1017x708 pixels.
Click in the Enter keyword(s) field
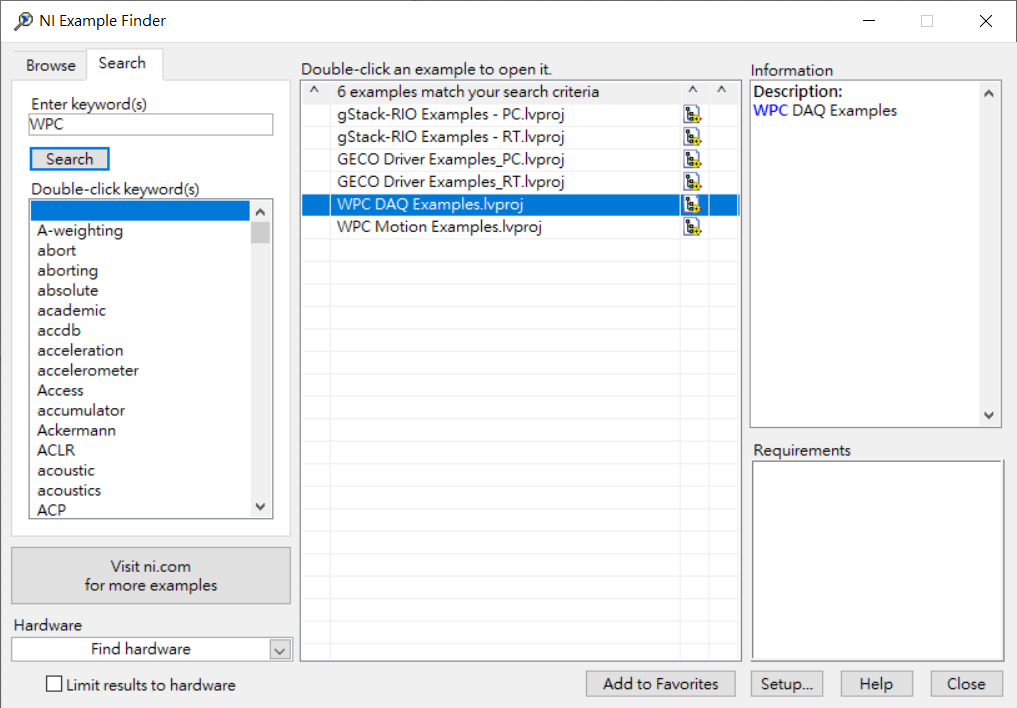click(x=151, y=125)
